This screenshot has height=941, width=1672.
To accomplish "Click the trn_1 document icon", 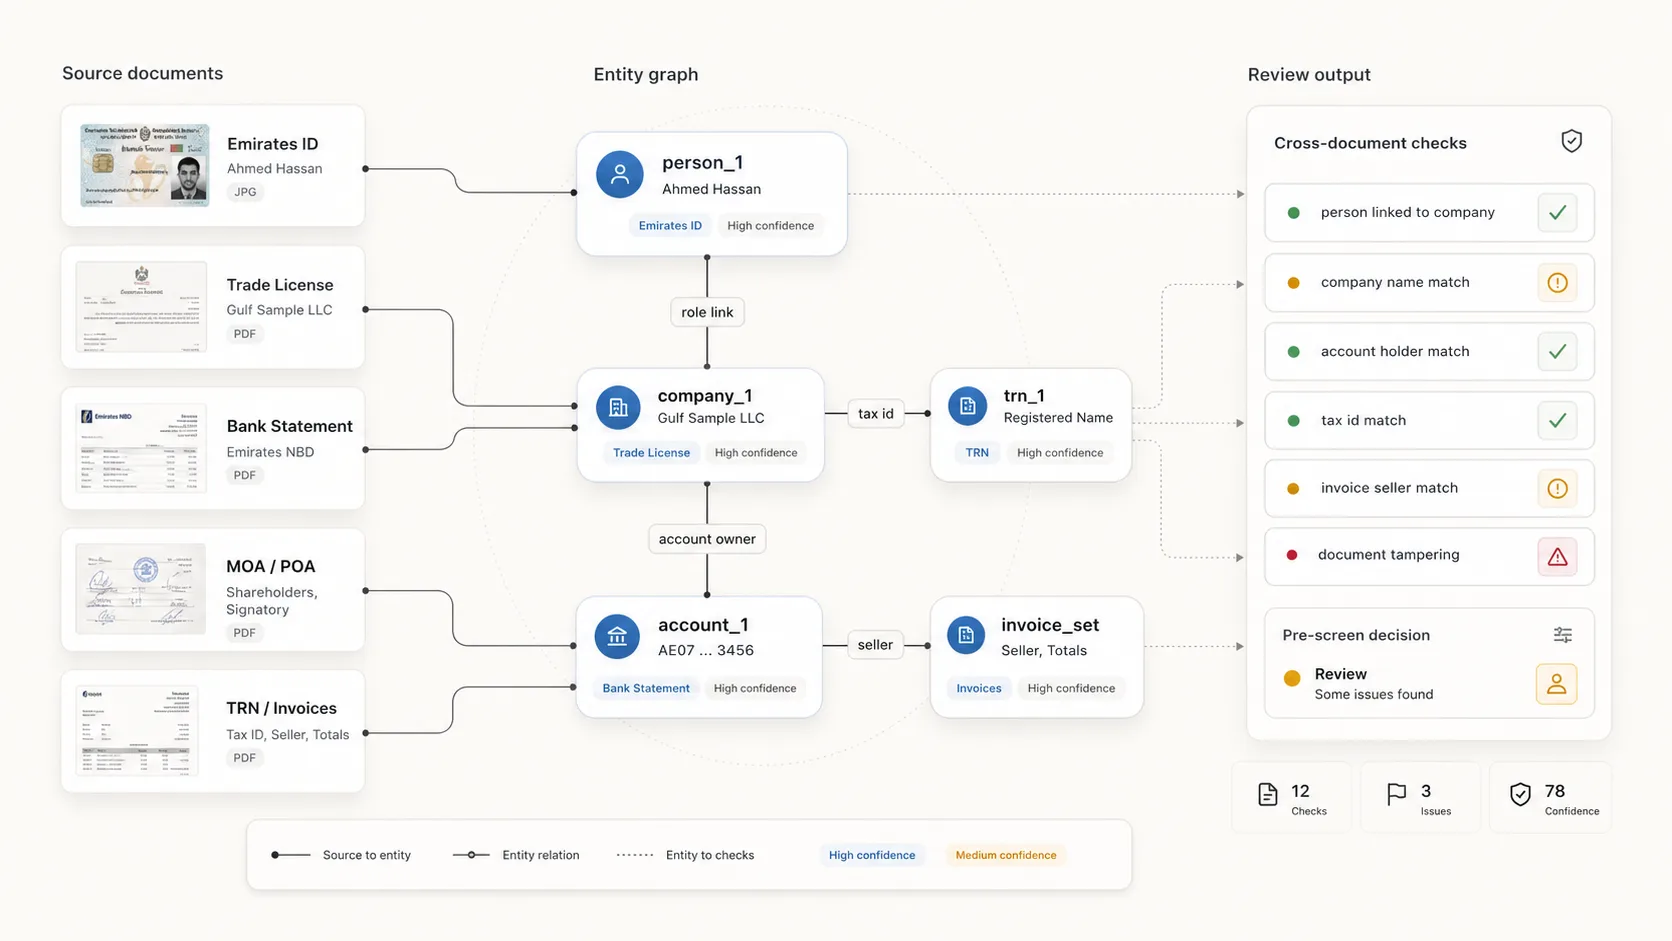I will tap(967, 406).
